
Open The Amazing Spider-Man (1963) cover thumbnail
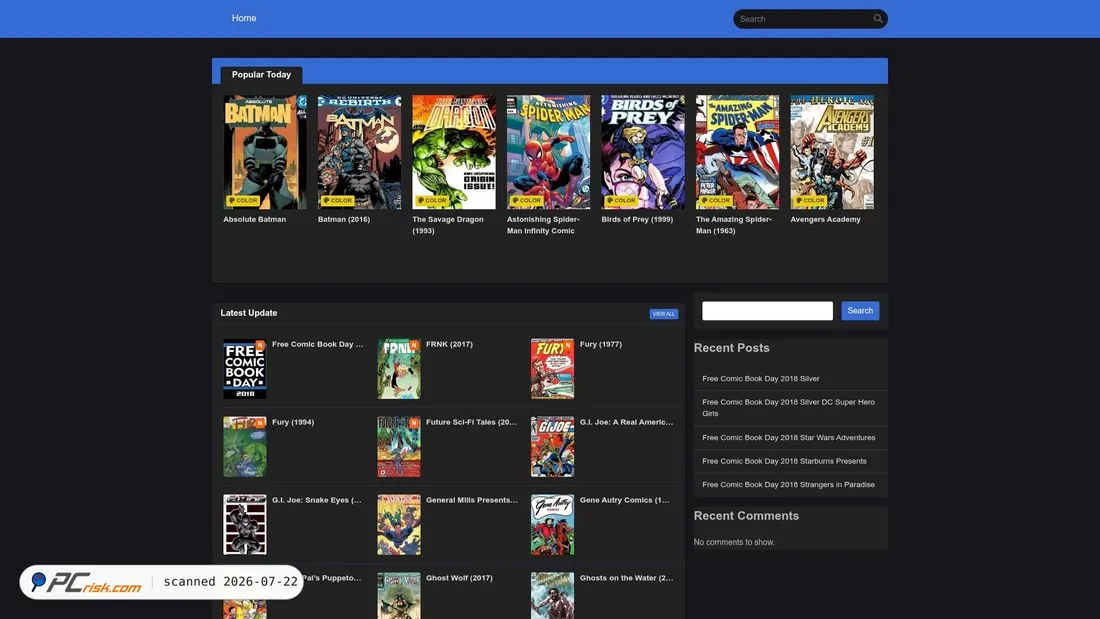pyautogui.click(x=737, y=152)
